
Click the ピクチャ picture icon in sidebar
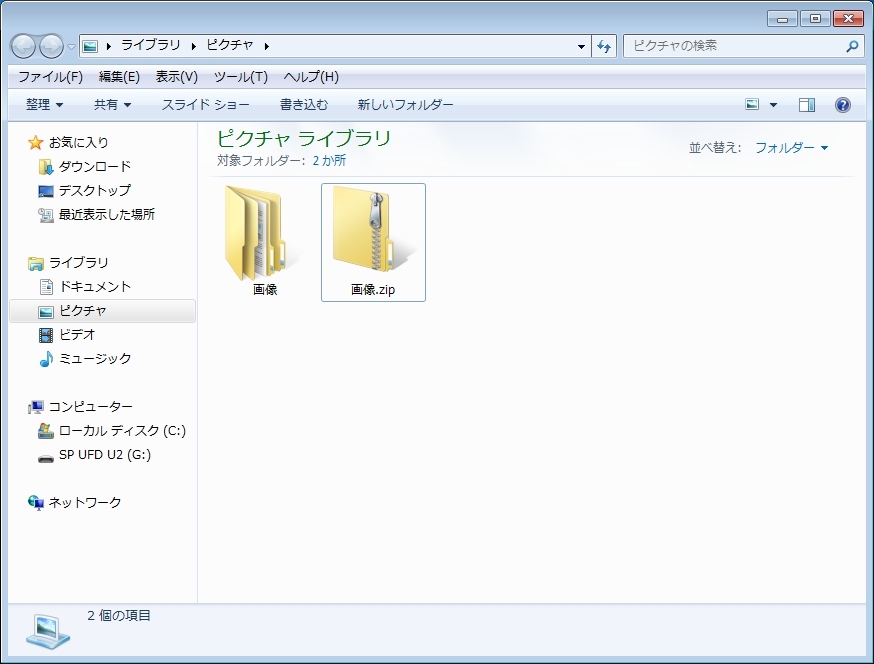(46, 312)
